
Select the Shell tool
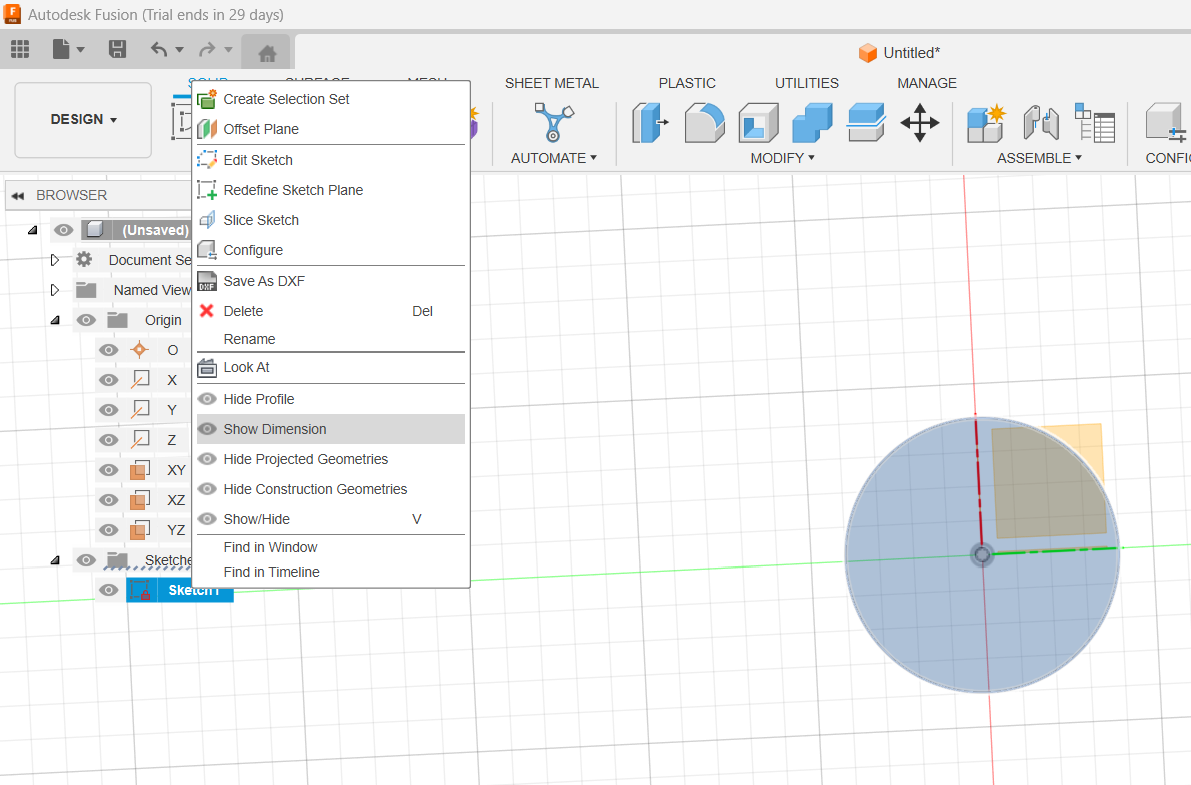click(758, 123)
